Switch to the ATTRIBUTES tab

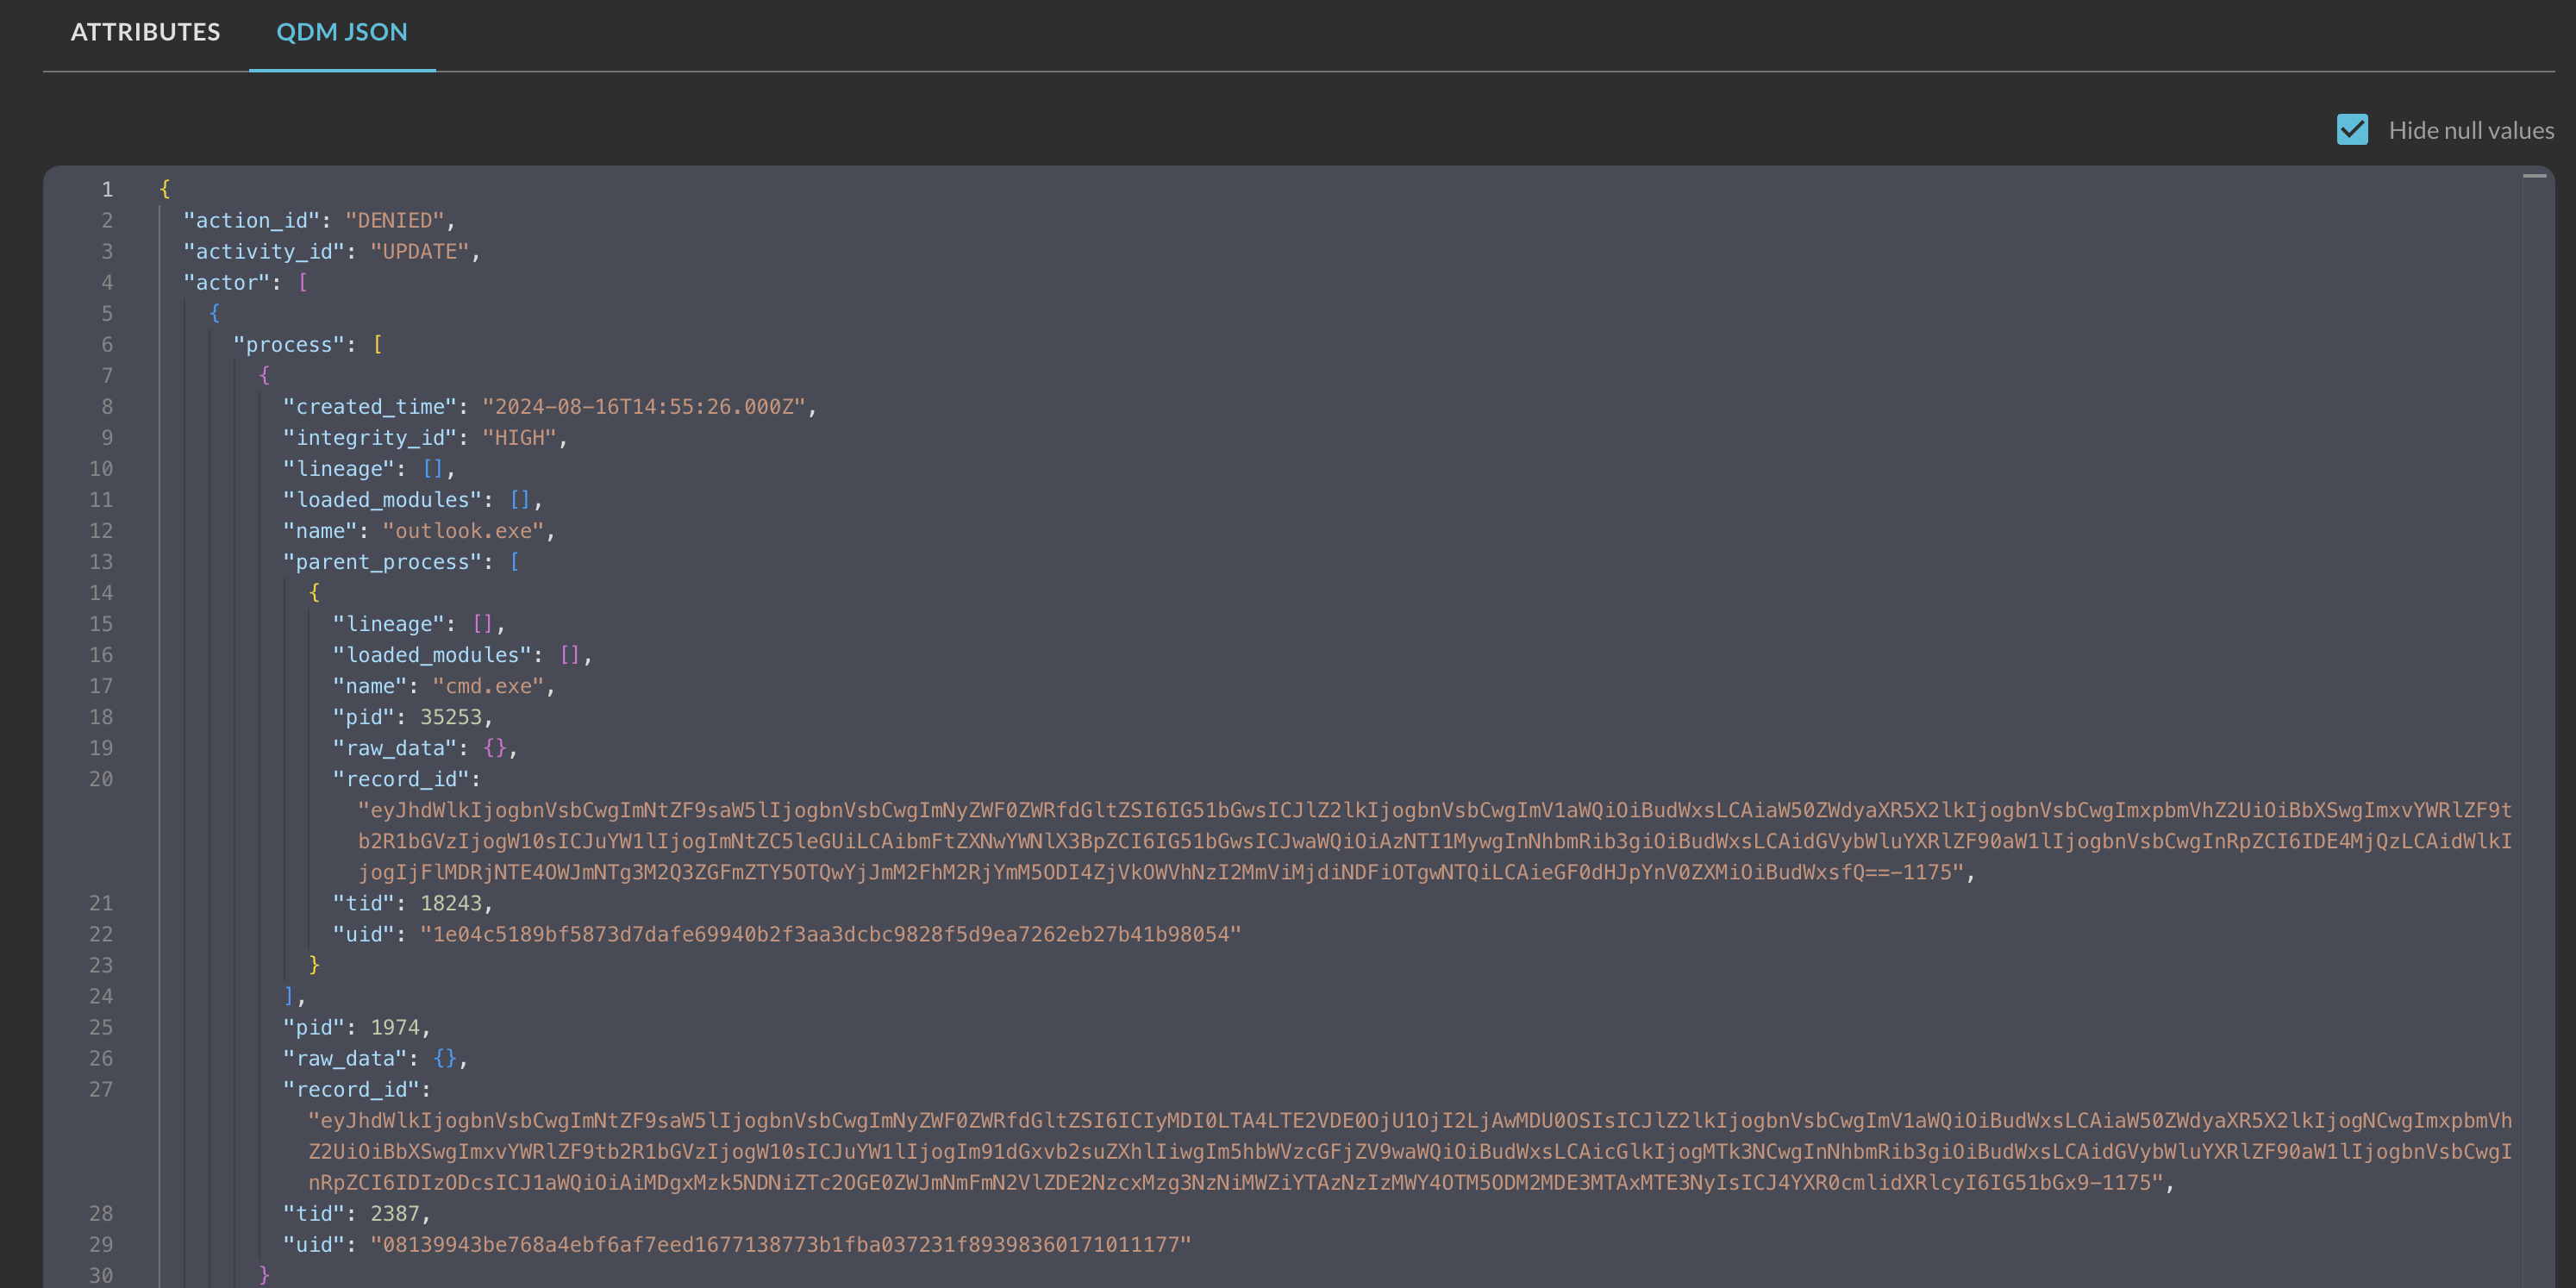[145, 32]
